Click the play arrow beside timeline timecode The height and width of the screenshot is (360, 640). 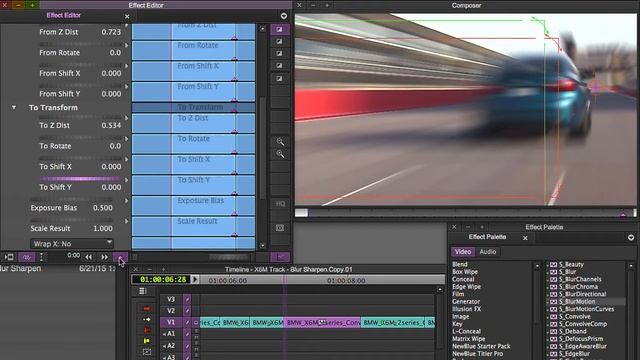point(195,280)
